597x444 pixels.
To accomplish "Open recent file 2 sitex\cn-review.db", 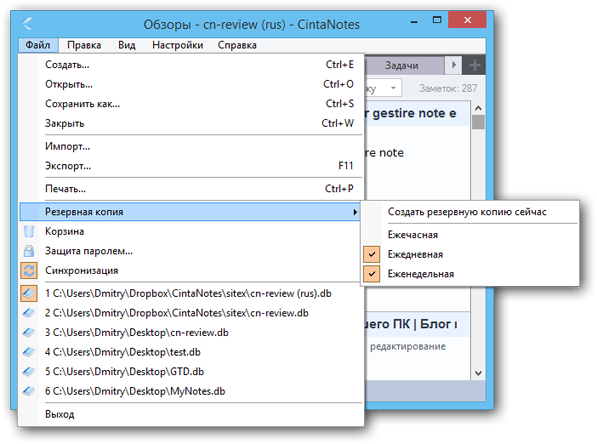I will 190,313.
